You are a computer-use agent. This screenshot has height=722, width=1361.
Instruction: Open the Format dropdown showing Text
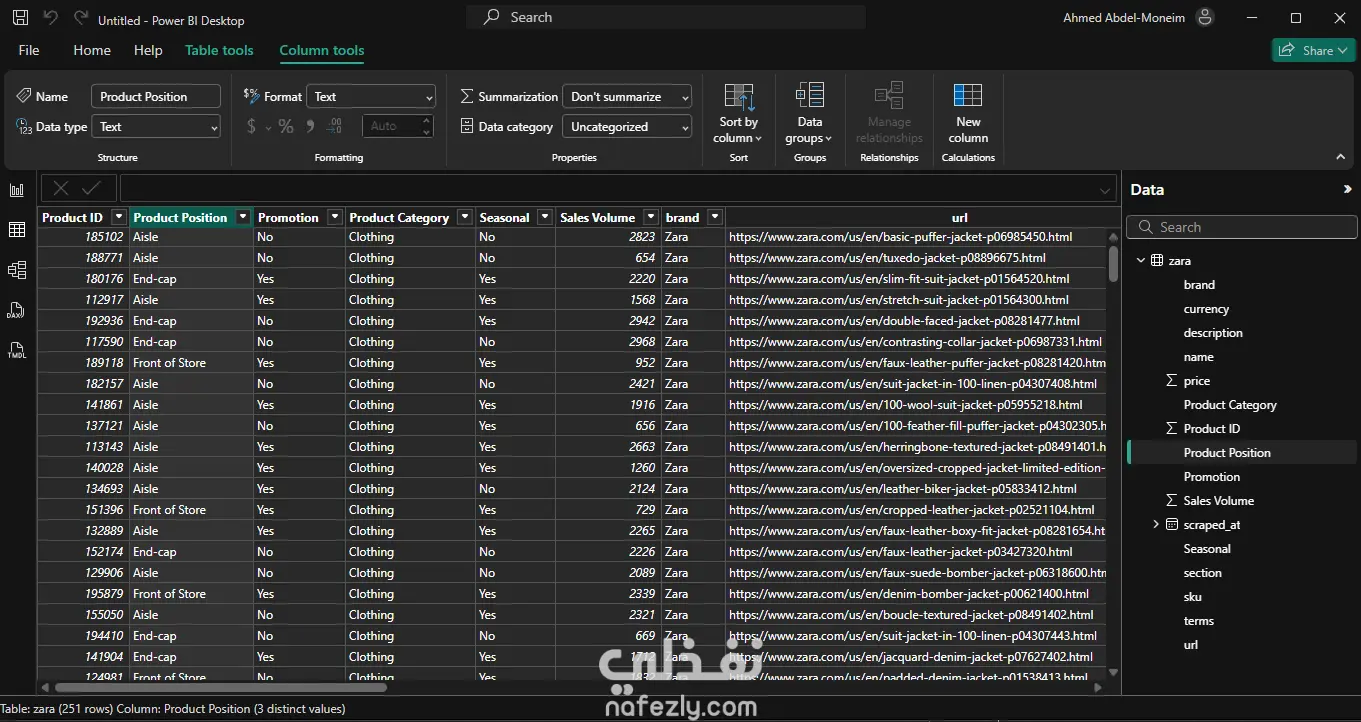[x=371, y=97]
